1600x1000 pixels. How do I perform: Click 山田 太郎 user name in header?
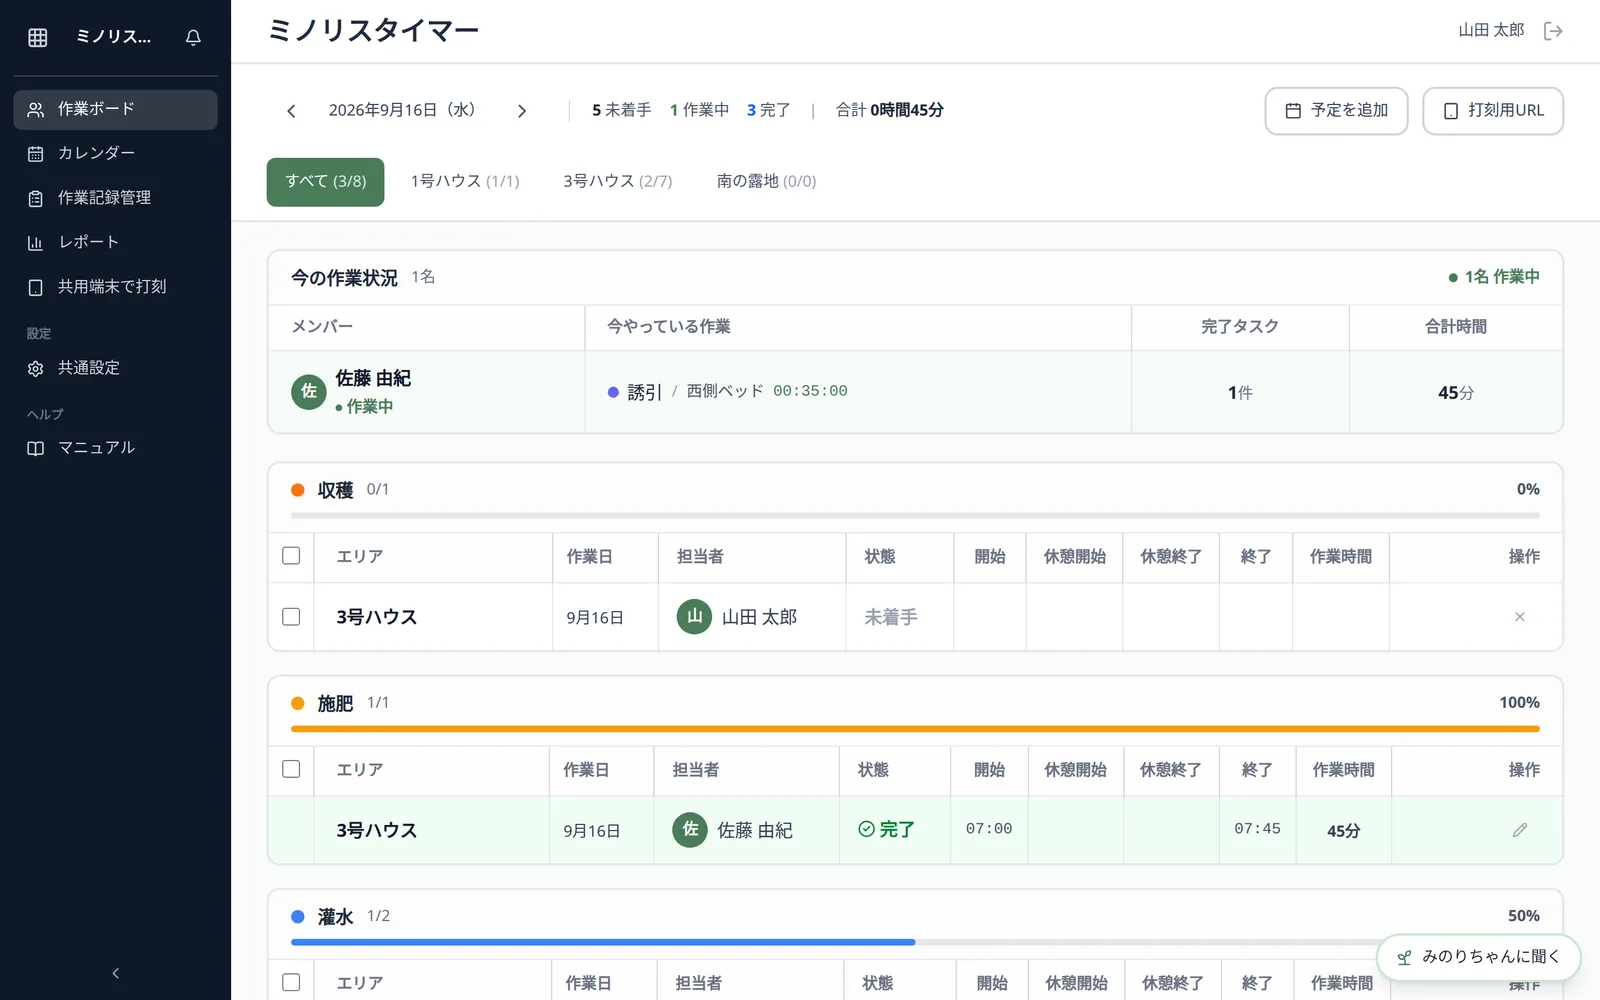(x=1491, y=31)
